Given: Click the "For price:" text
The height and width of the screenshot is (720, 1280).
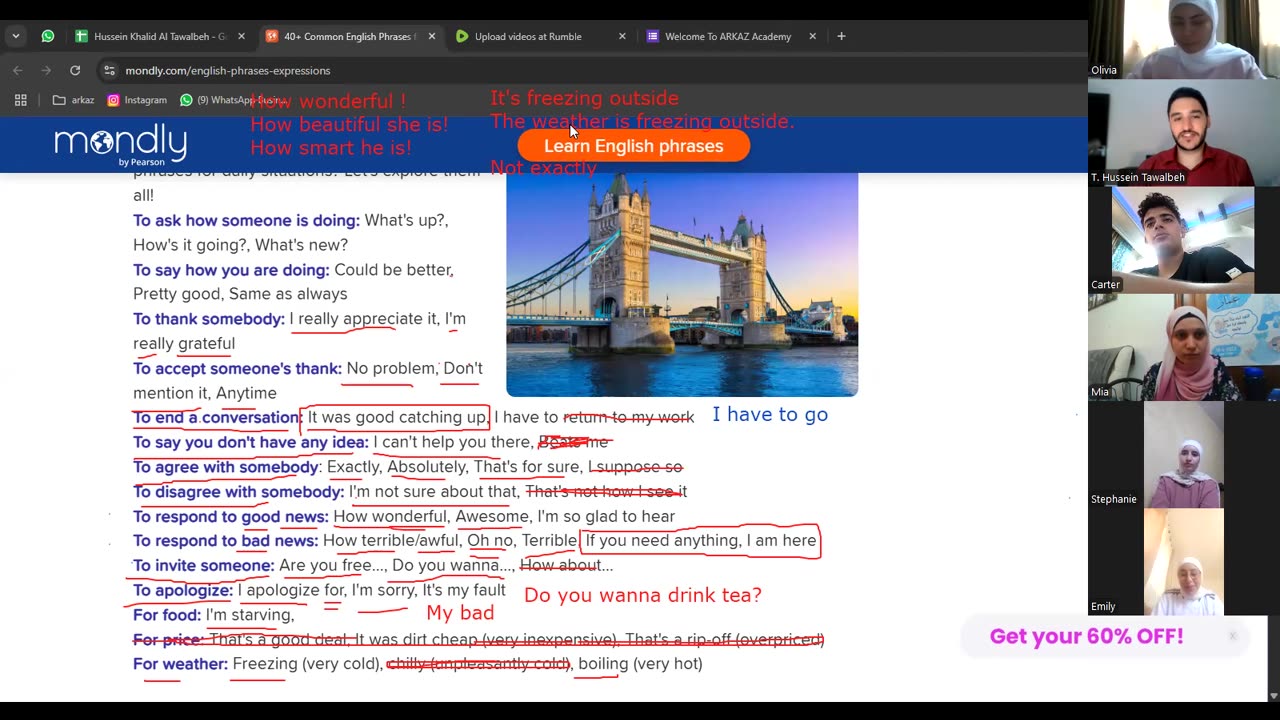Looking at the screenshot, I should (169, 639).
